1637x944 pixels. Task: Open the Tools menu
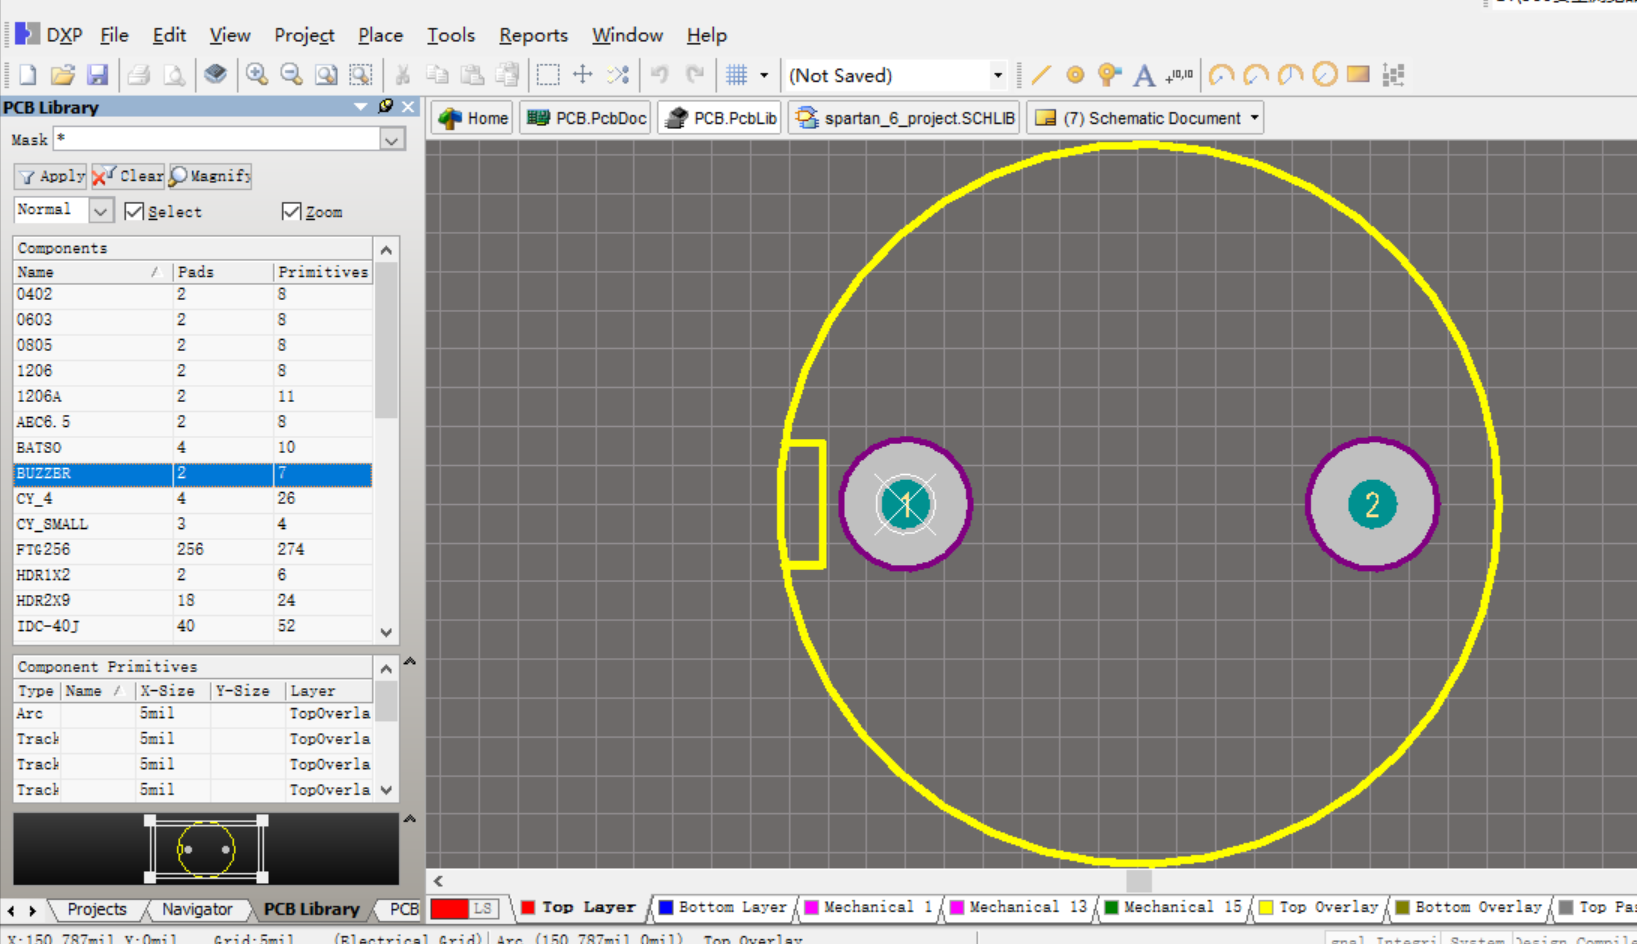[x=451, y=35]
